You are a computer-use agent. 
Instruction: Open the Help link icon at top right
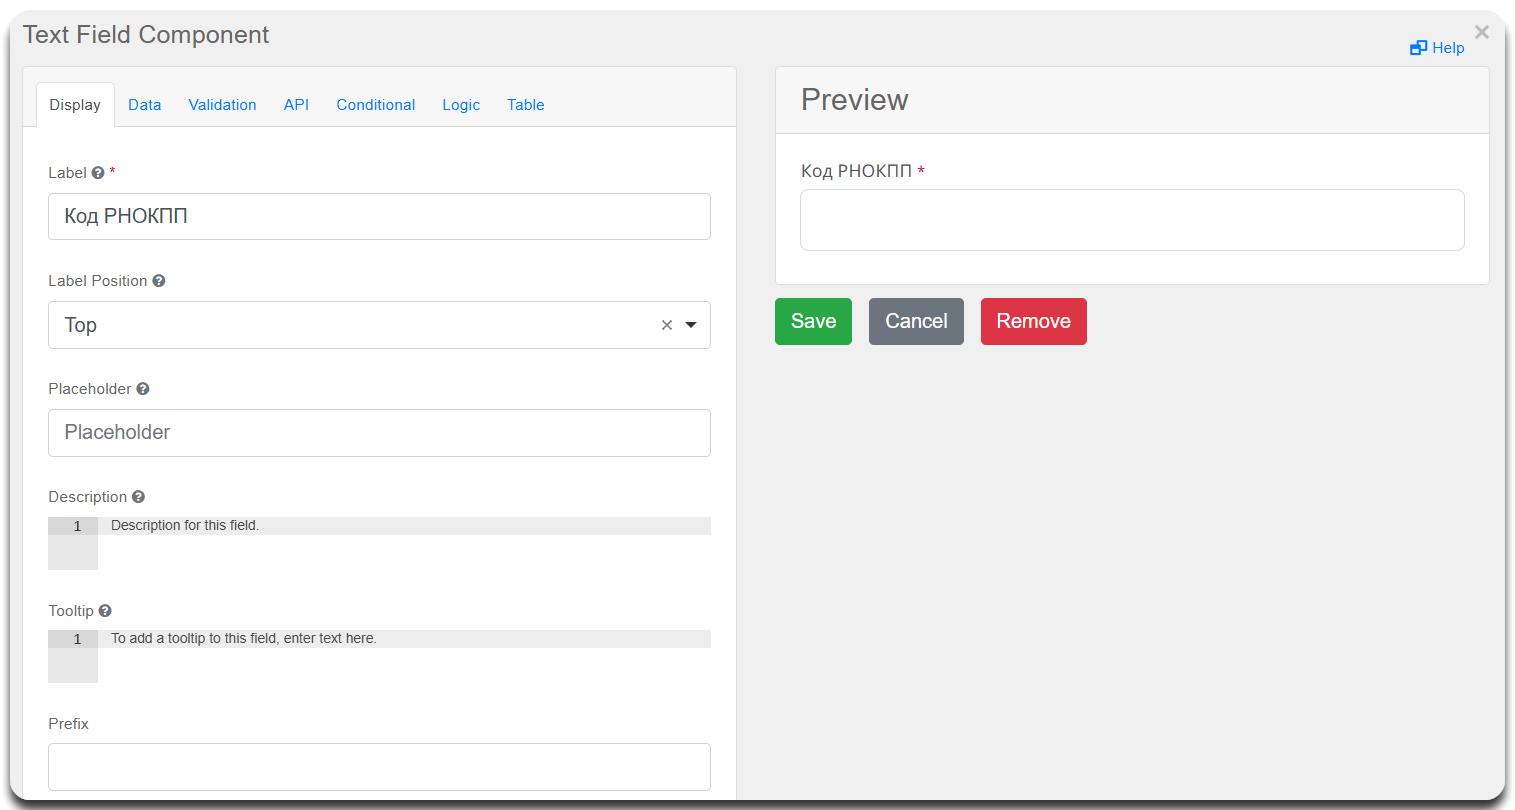point(1418,48)
